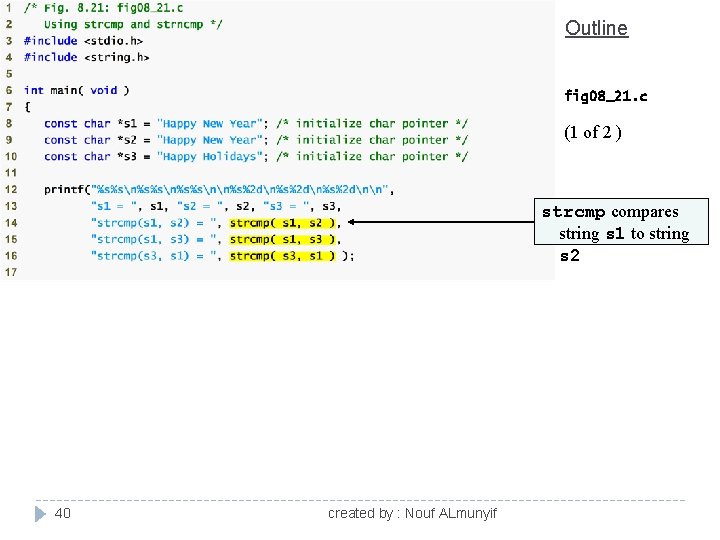Image resolution: width=720 pixels, height=540 pixels.
Task: Click the const char *s1 declaration
Action: [x=156, y=124]
